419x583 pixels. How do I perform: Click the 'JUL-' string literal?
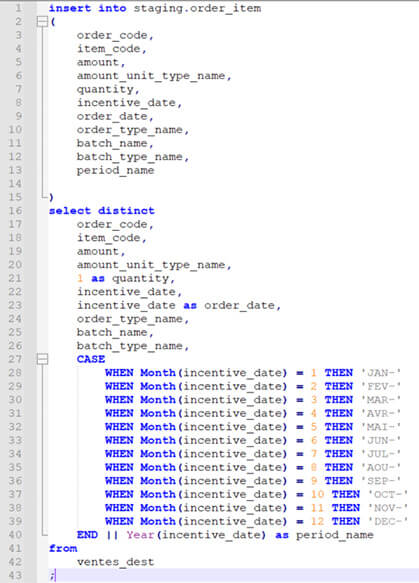point(381,454)
